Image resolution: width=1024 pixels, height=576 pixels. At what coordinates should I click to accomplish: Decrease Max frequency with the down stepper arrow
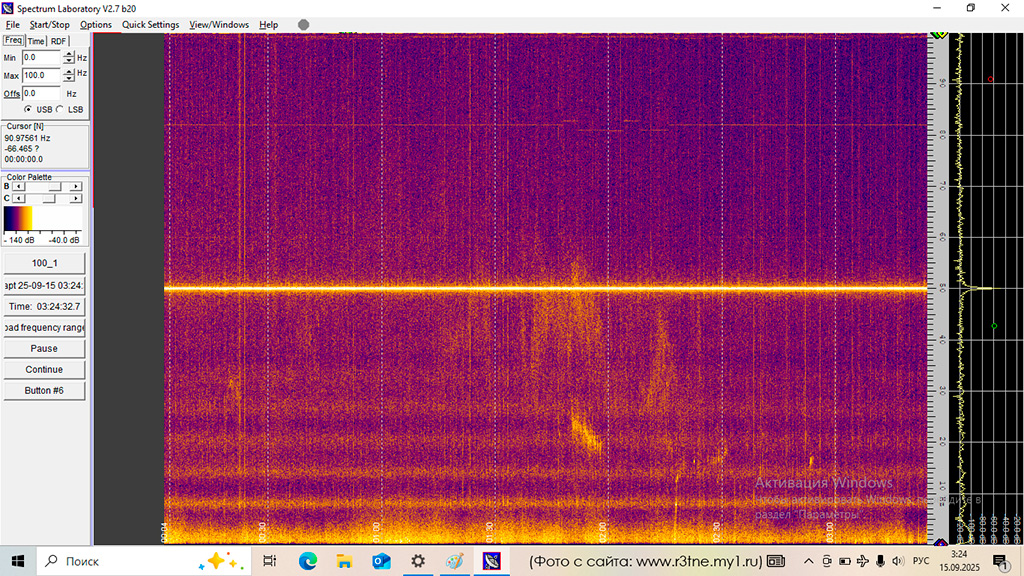[x=69, y=78]
